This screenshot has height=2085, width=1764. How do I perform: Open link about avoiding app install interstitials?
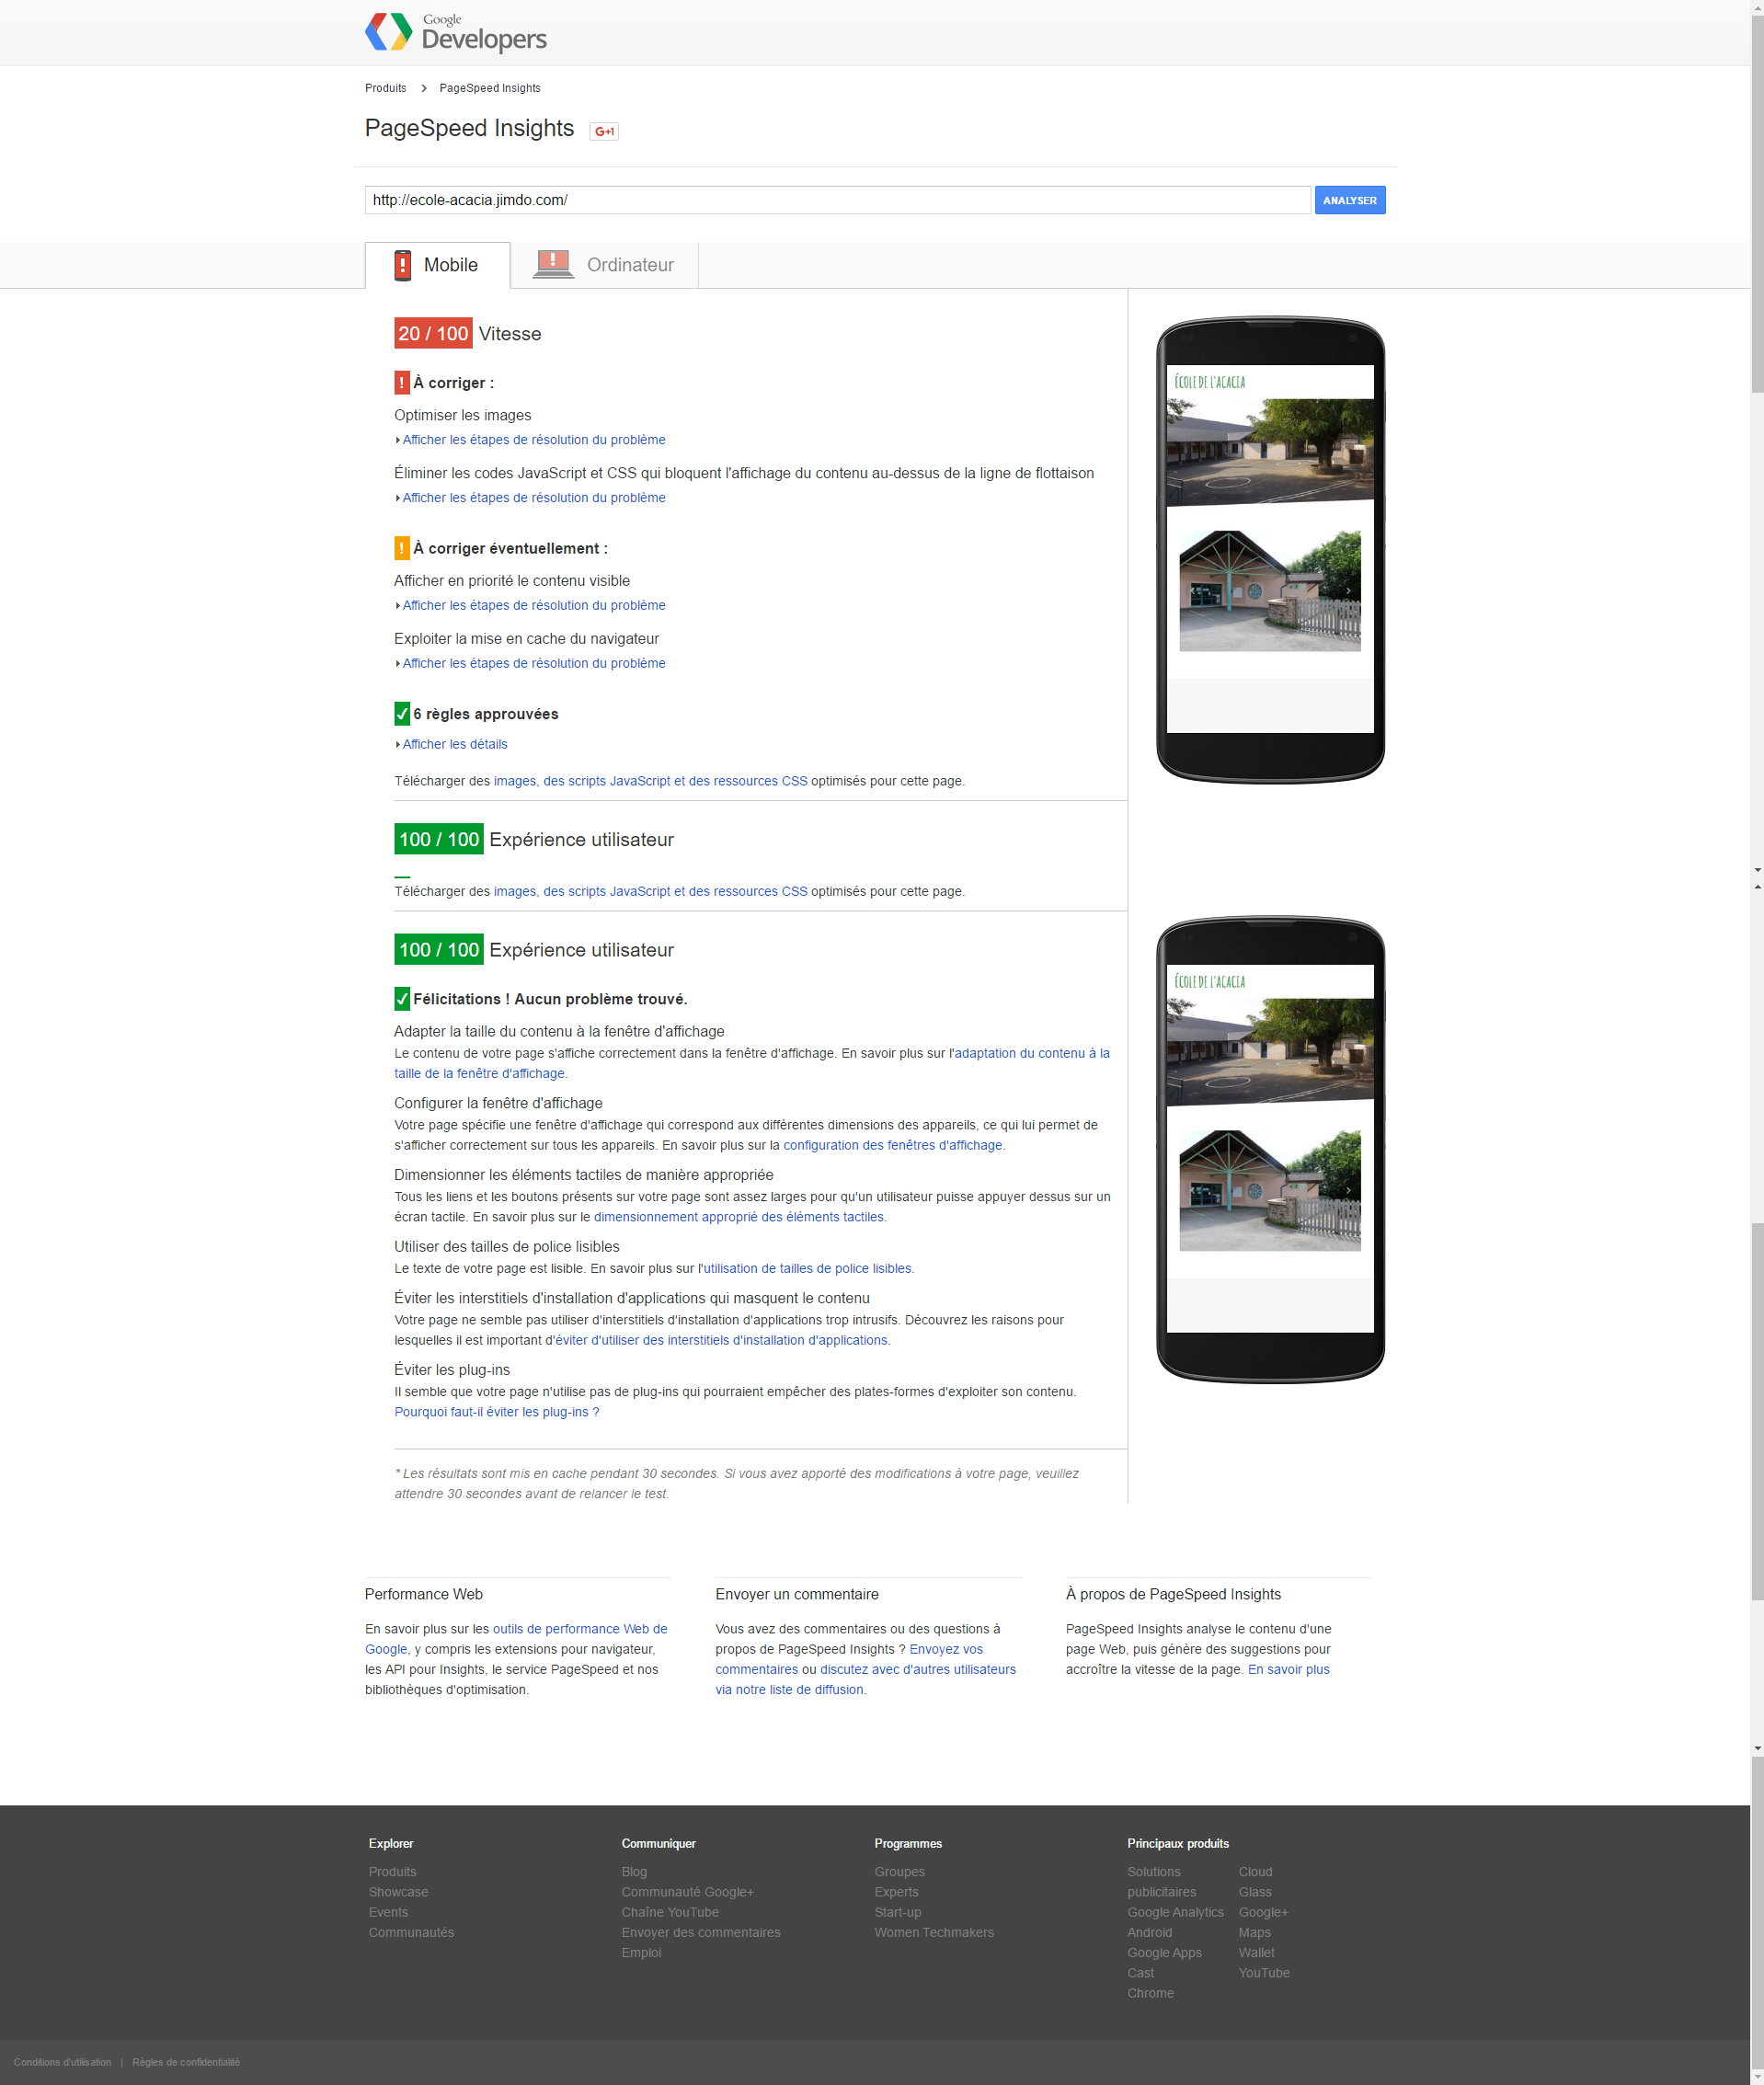coord(721,1340)
